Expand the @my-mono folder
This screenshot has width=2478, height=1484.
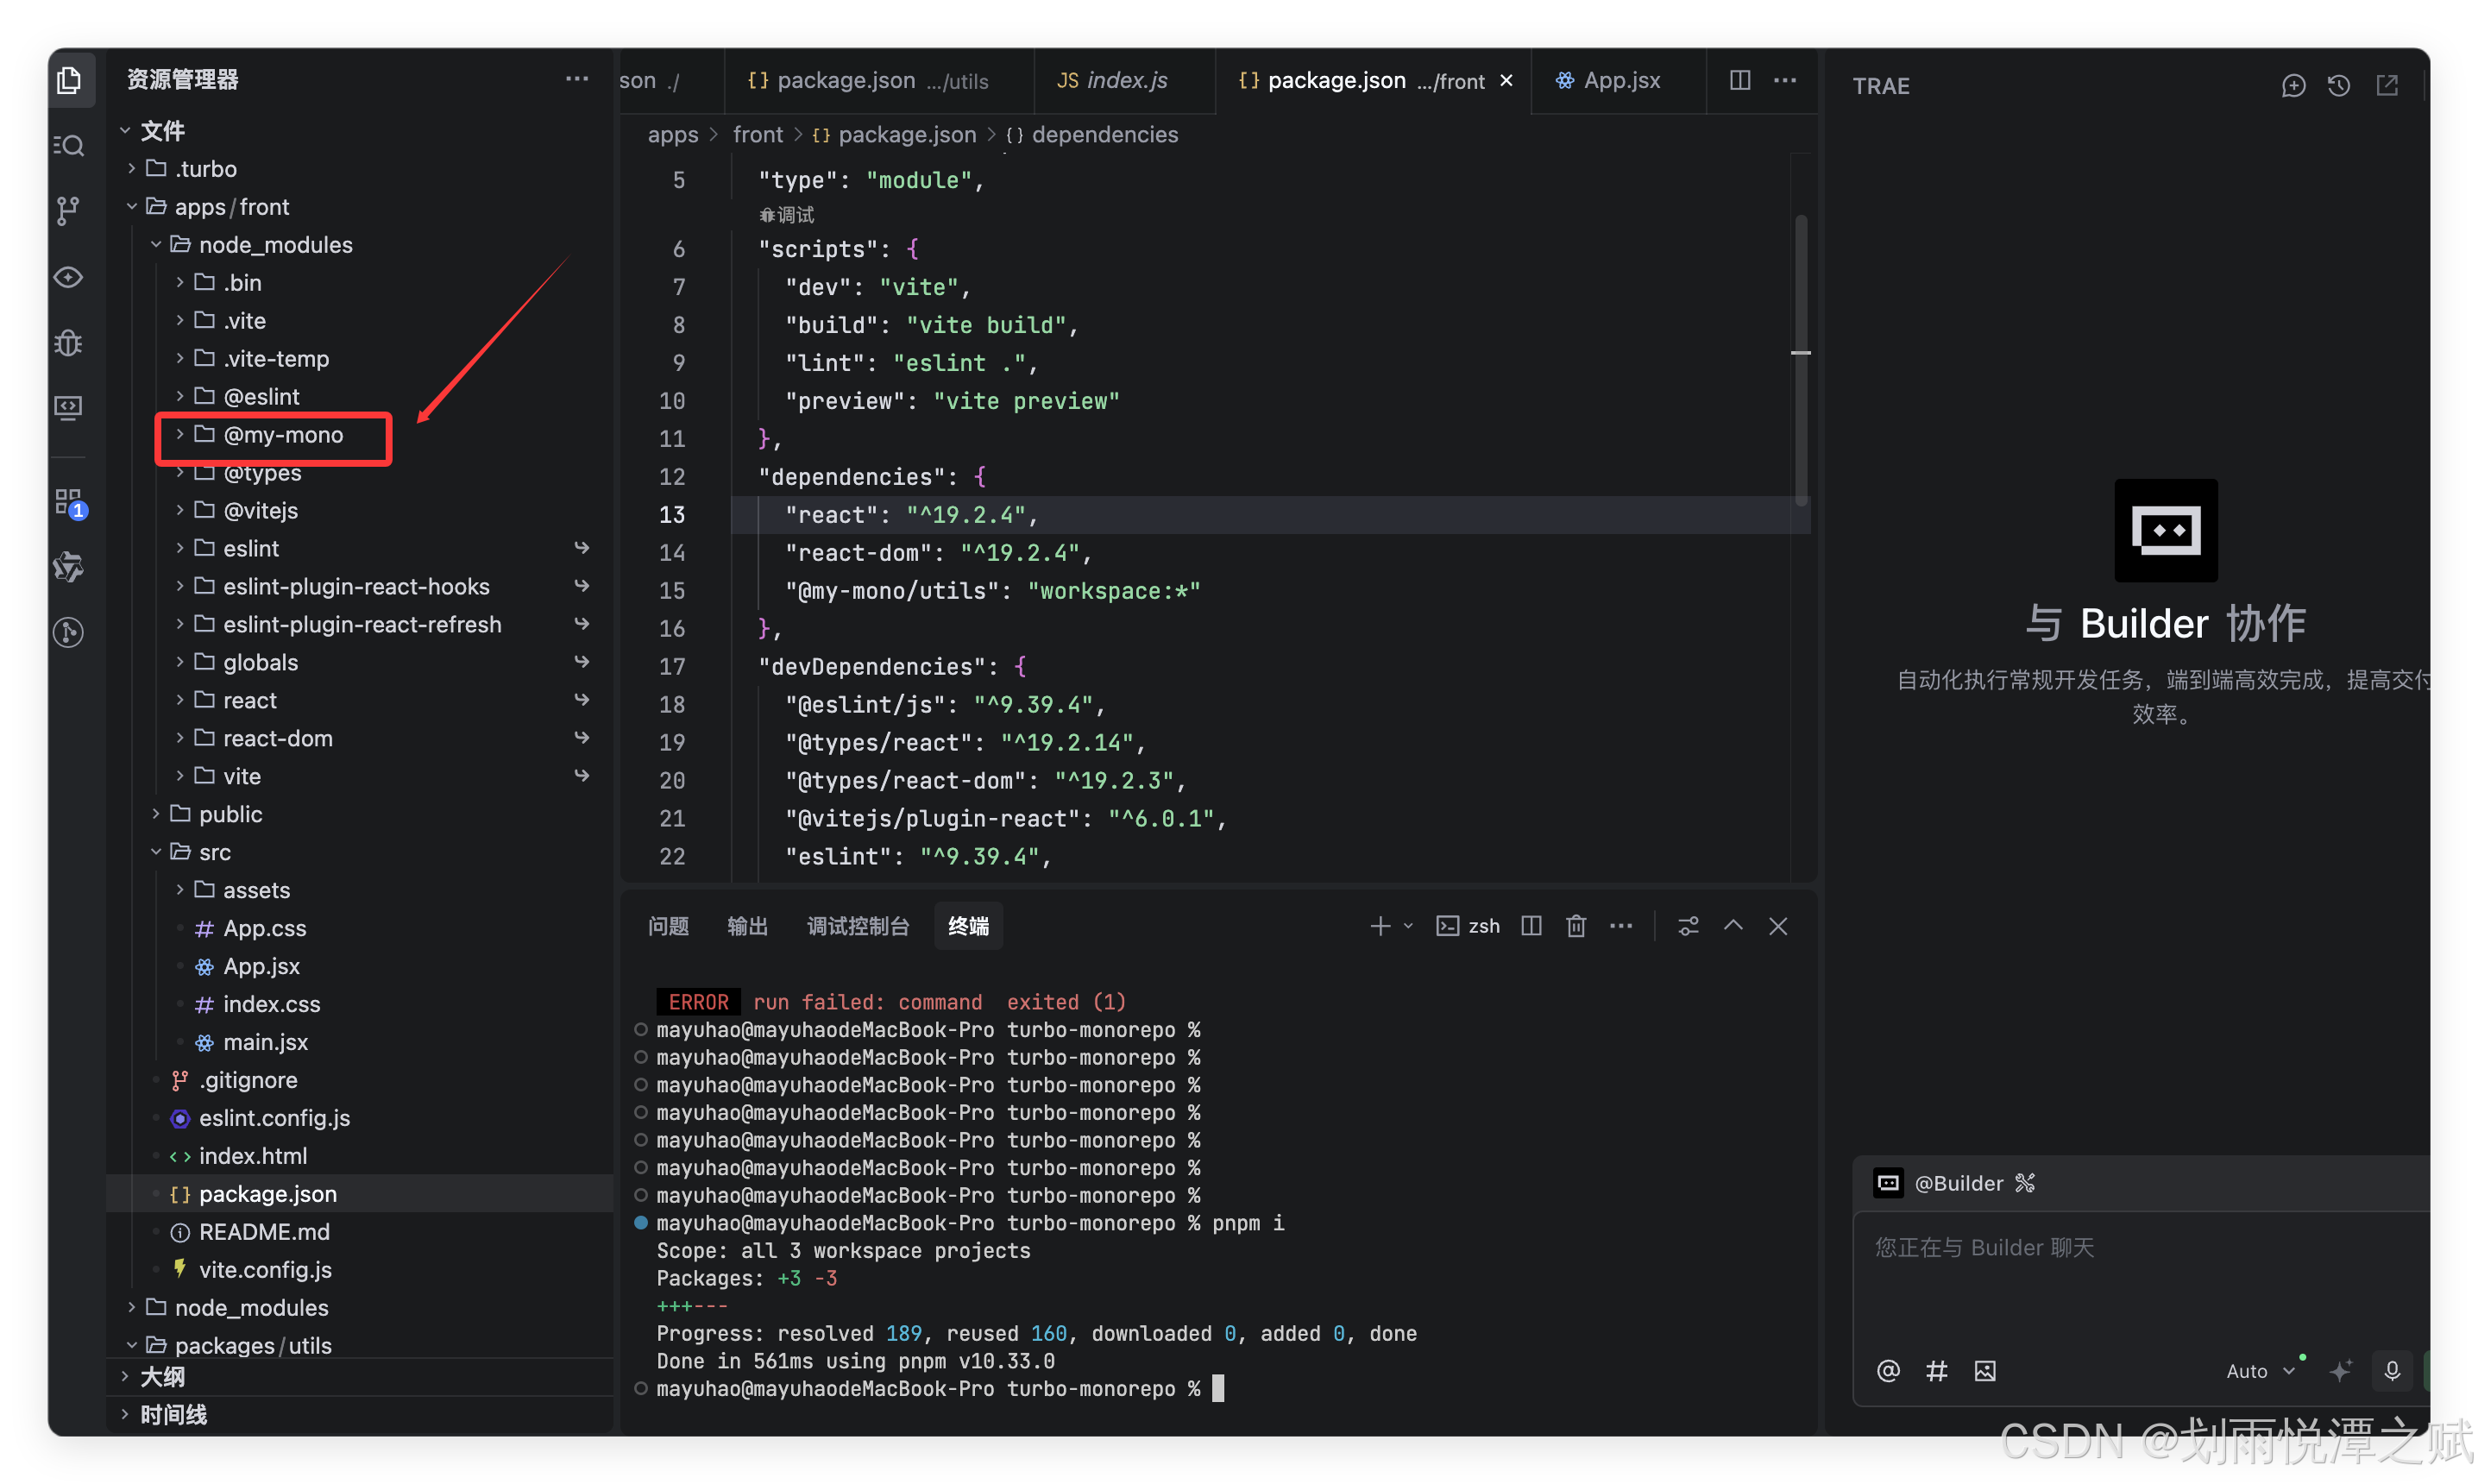click(283, 435)
